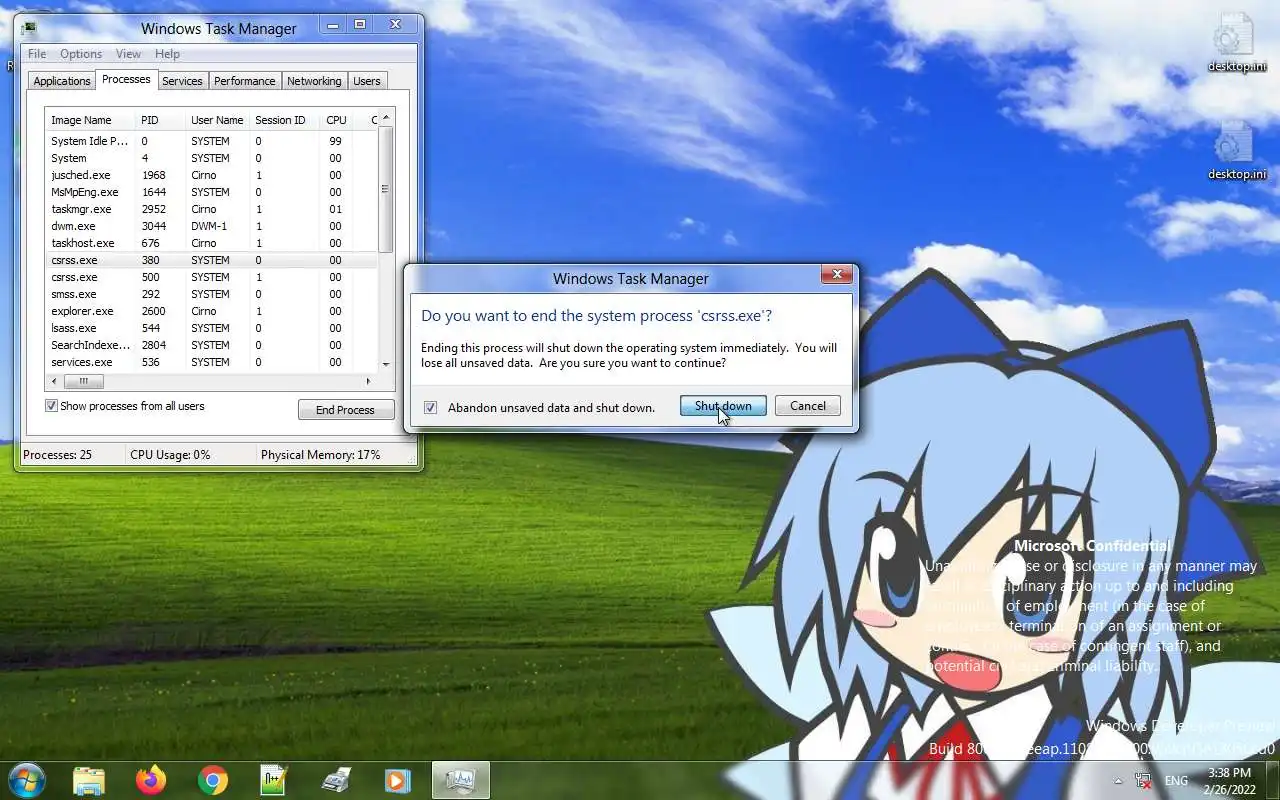Select csrss.exe with PID 380
Screen dimensions: 1280x800
click(x=212, y=260)
